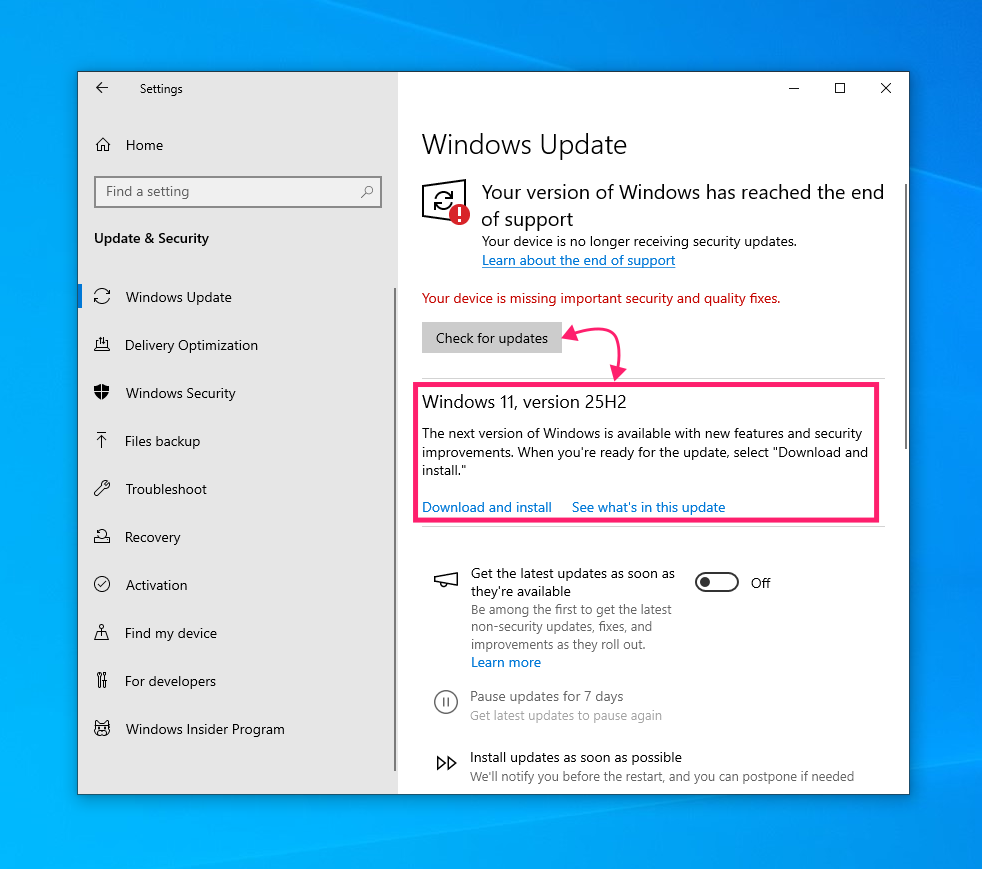Screen dimensions: 982x869
Task: Click Pause updates for 7 days
Action: pyautogui.click(x=546, y=696)
